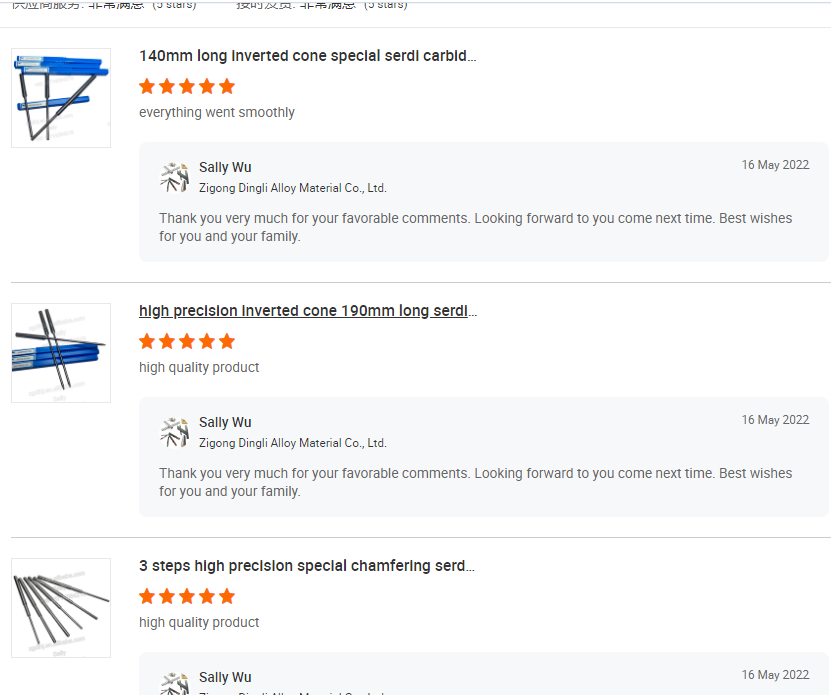Viewport: 831px width, 695px height.
Task: Open 'high precision inverted cone 190mm' product link
Action: pos(307,311)
